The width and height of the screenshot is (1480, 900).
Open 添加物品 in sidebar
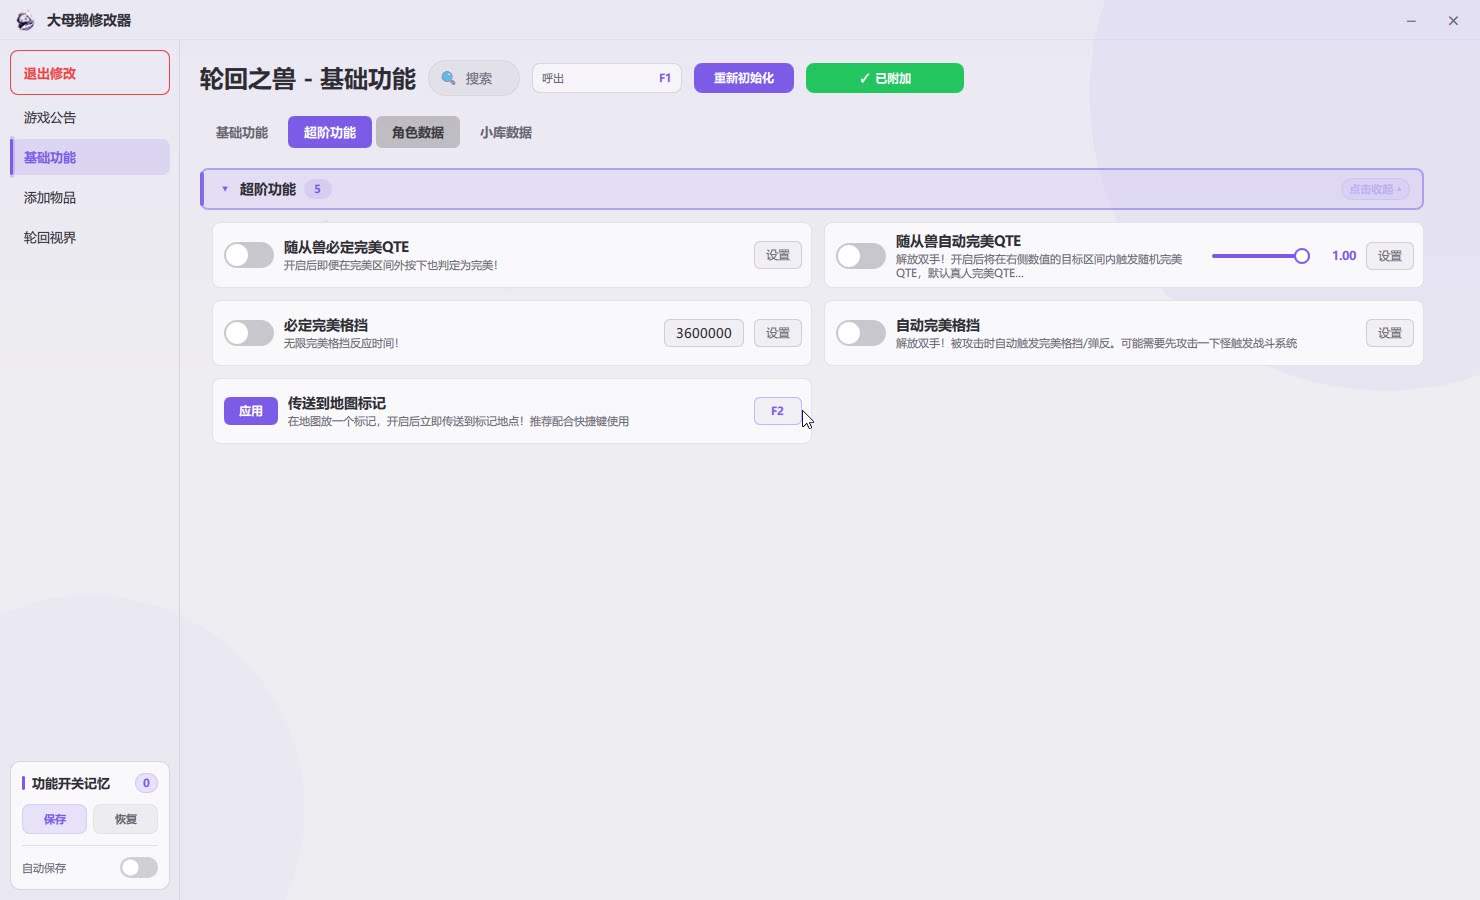point(90,197)
